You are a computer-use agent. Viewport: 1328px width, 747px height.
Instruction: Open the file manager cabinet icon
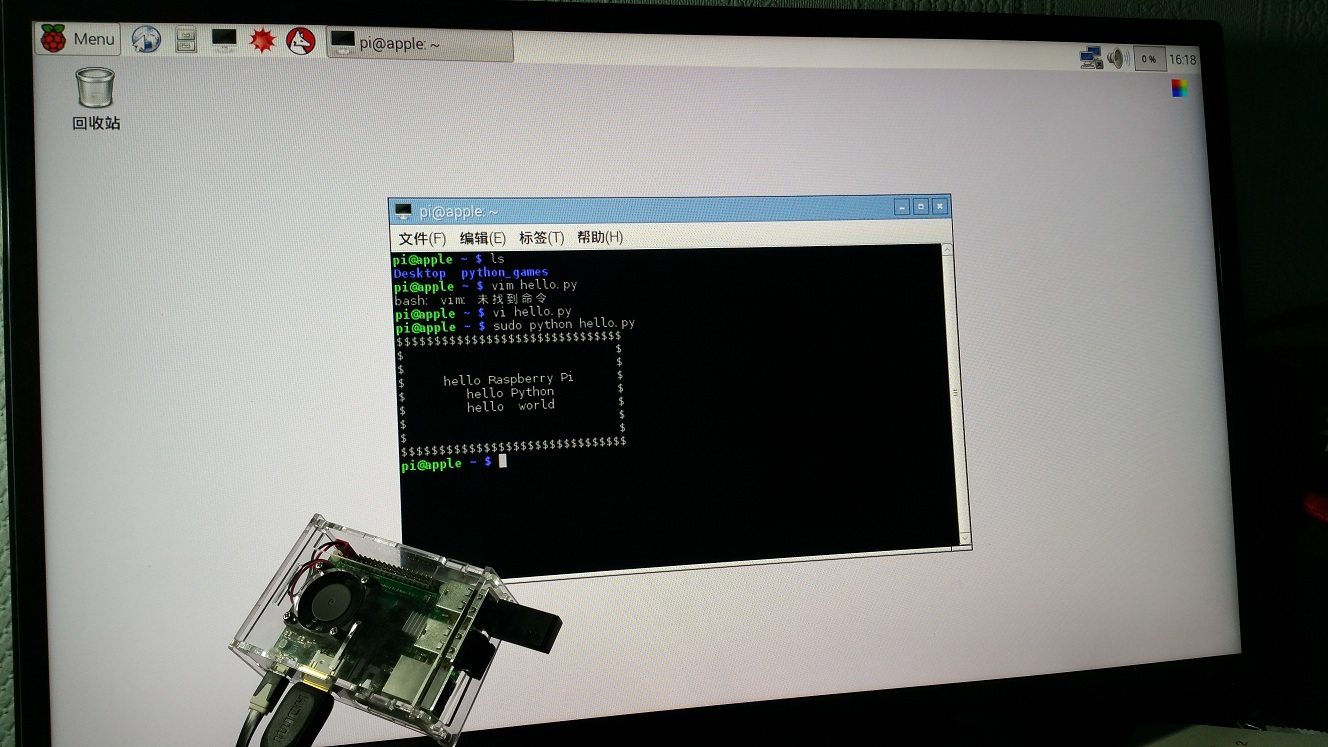tap(186, 39)
